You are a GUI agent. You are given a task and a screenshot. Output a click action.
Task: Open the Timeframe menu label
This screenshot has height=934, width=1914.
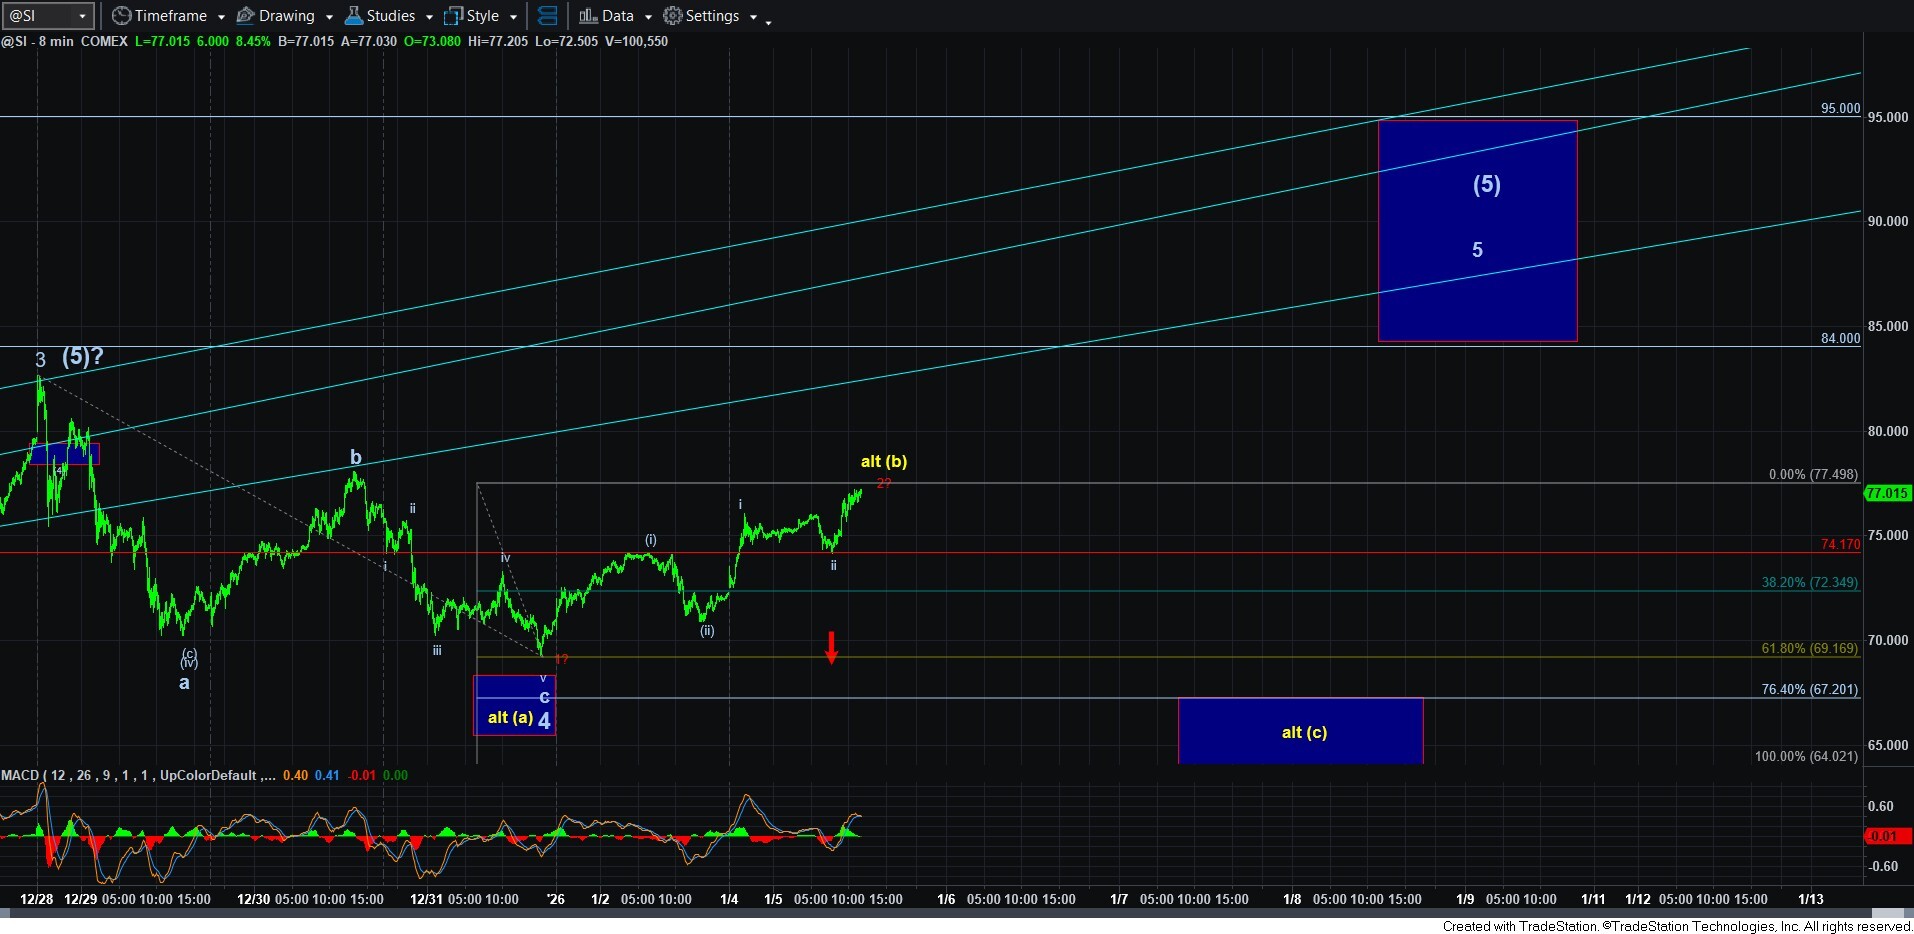click(170, 16)
